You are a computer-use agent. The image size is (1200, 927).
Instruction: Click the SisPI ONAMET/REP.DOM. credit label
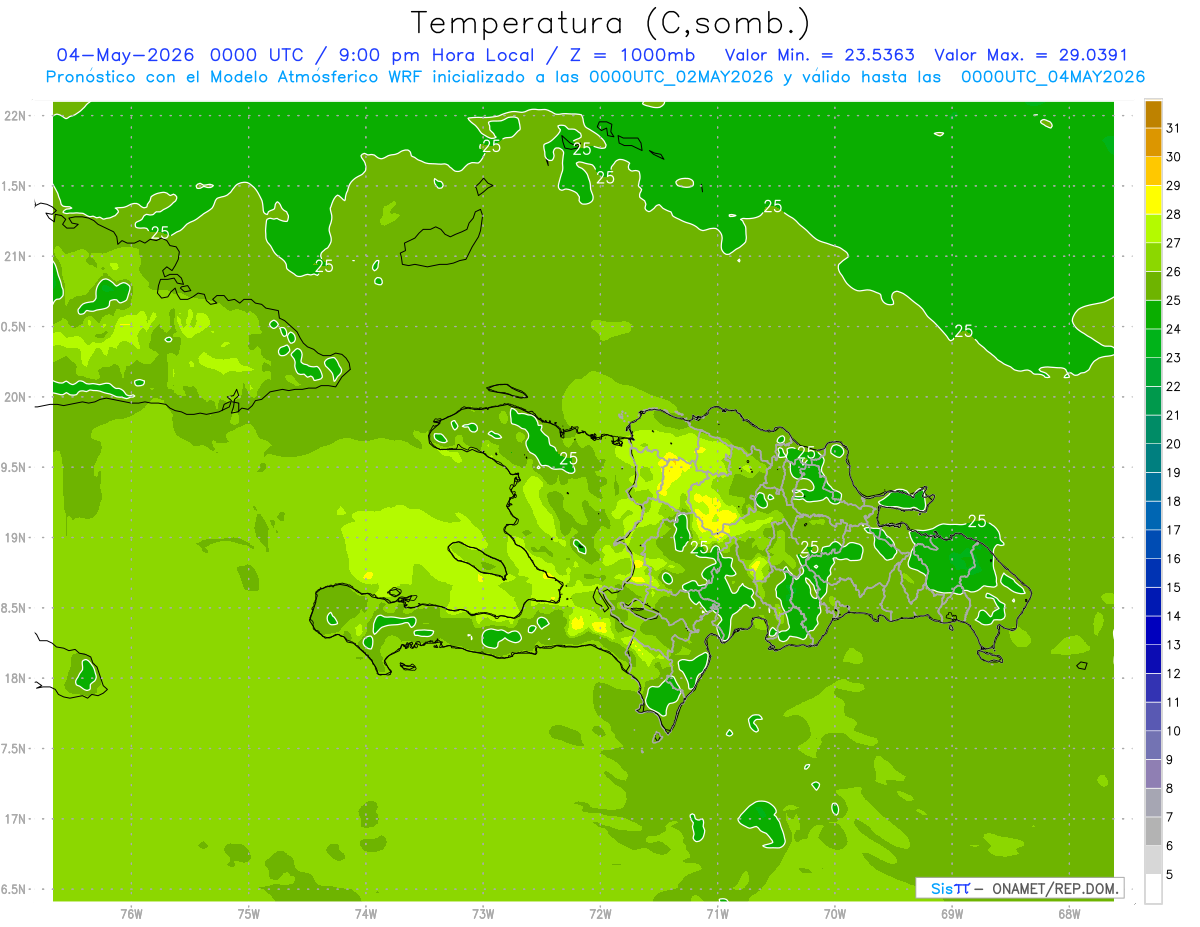coord(1019,888)
